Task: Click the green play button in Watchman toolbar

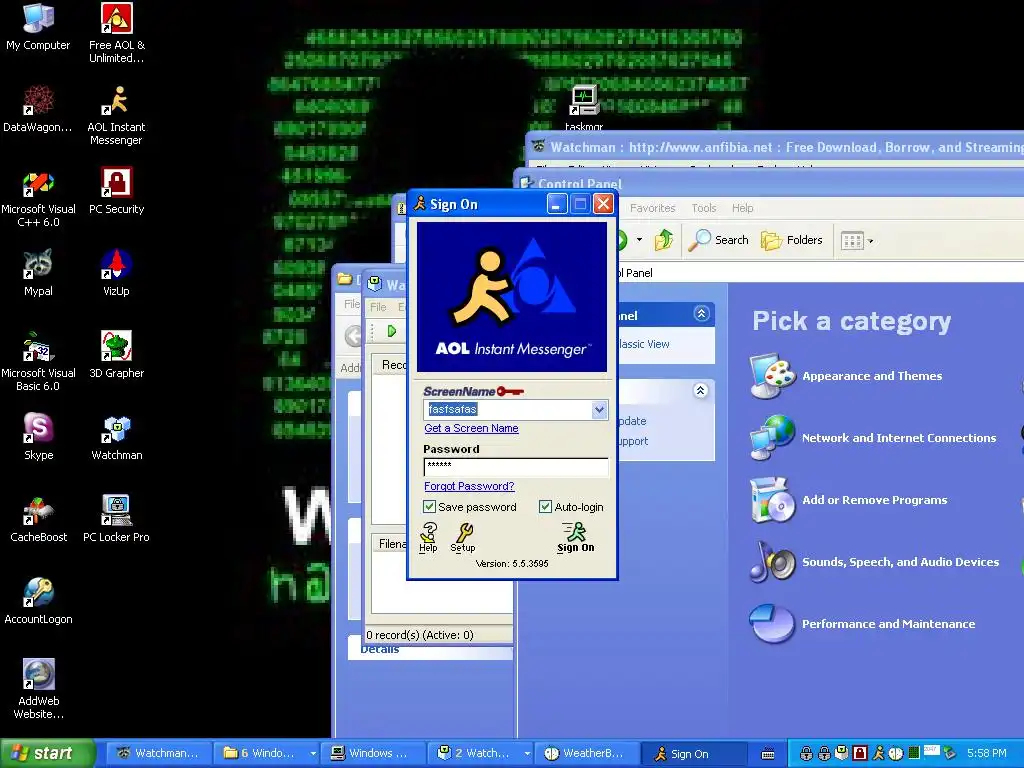Action: tap(392, 331)
